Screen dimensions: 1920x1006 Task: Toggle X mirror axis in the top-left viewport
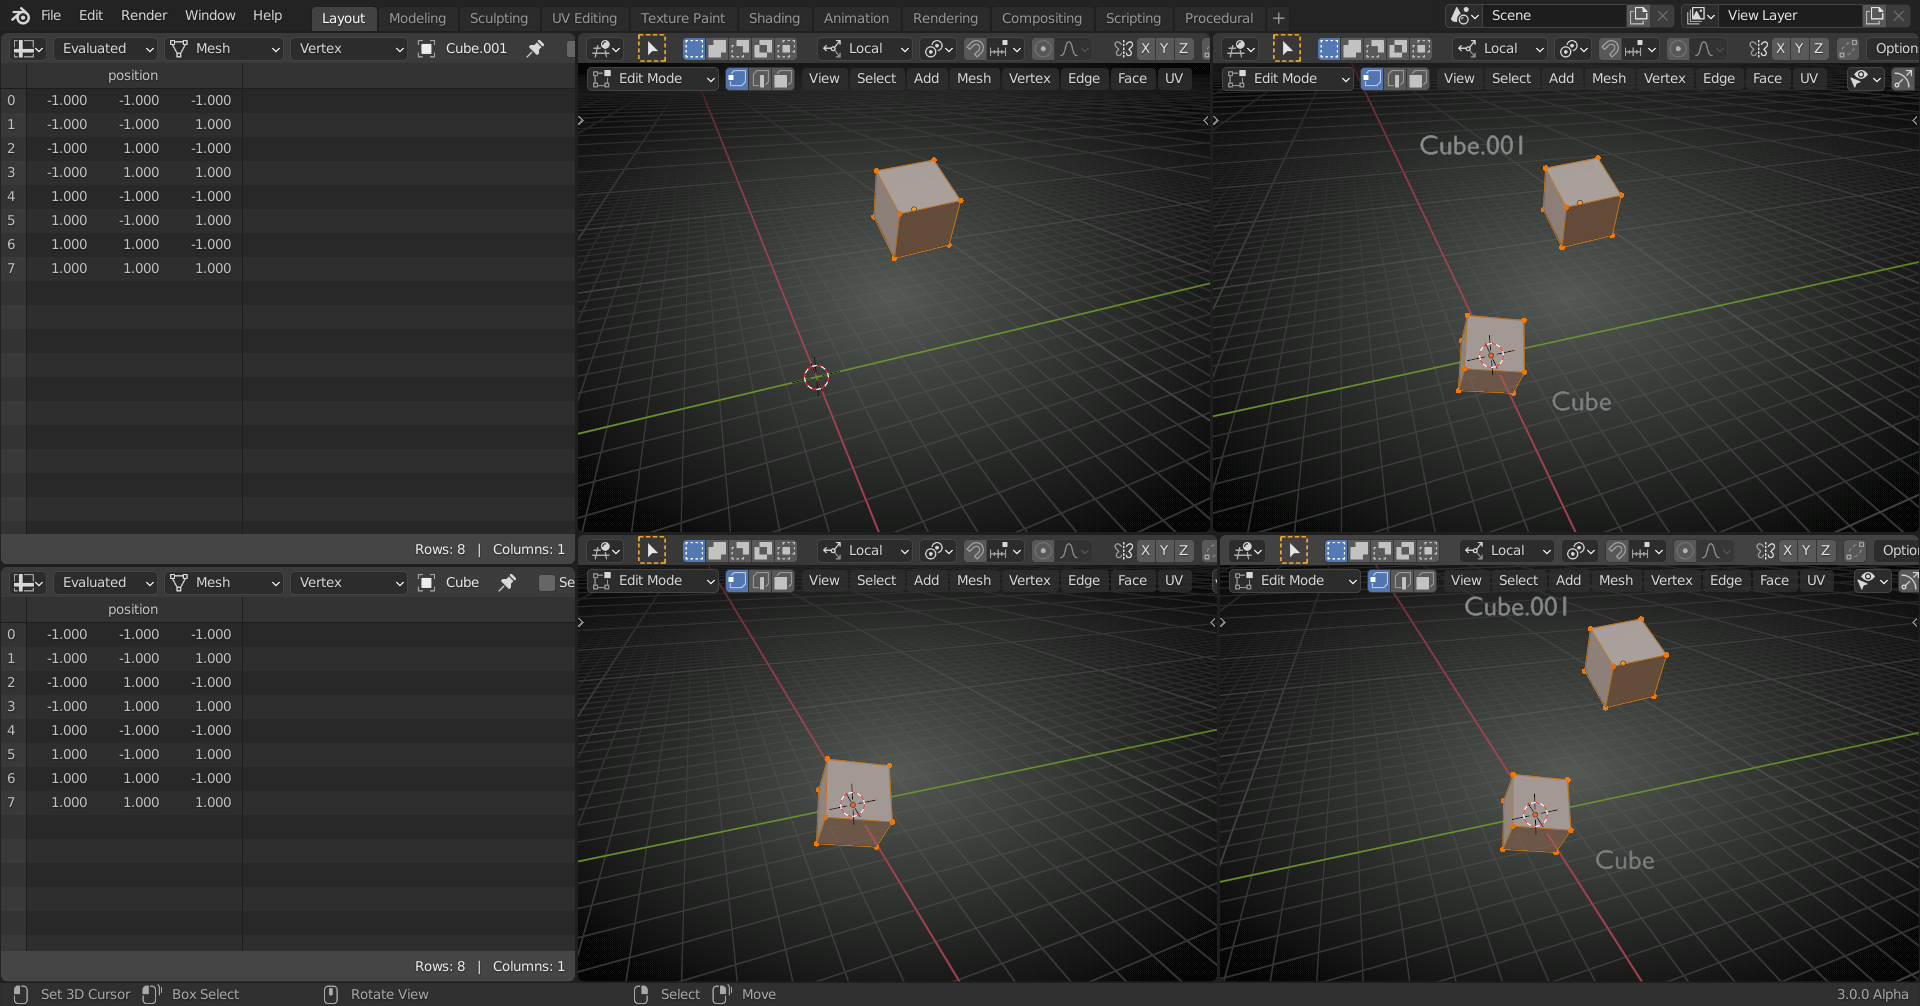[1145, 48]
